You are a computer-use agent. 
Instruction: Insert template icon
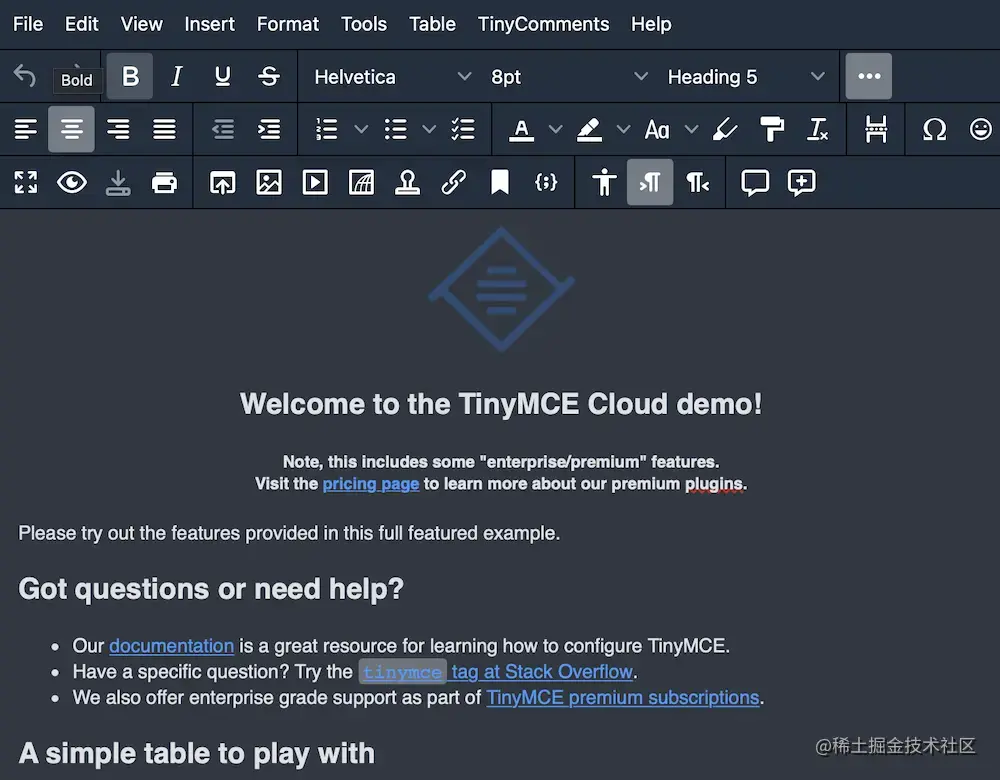click(362, 182)
